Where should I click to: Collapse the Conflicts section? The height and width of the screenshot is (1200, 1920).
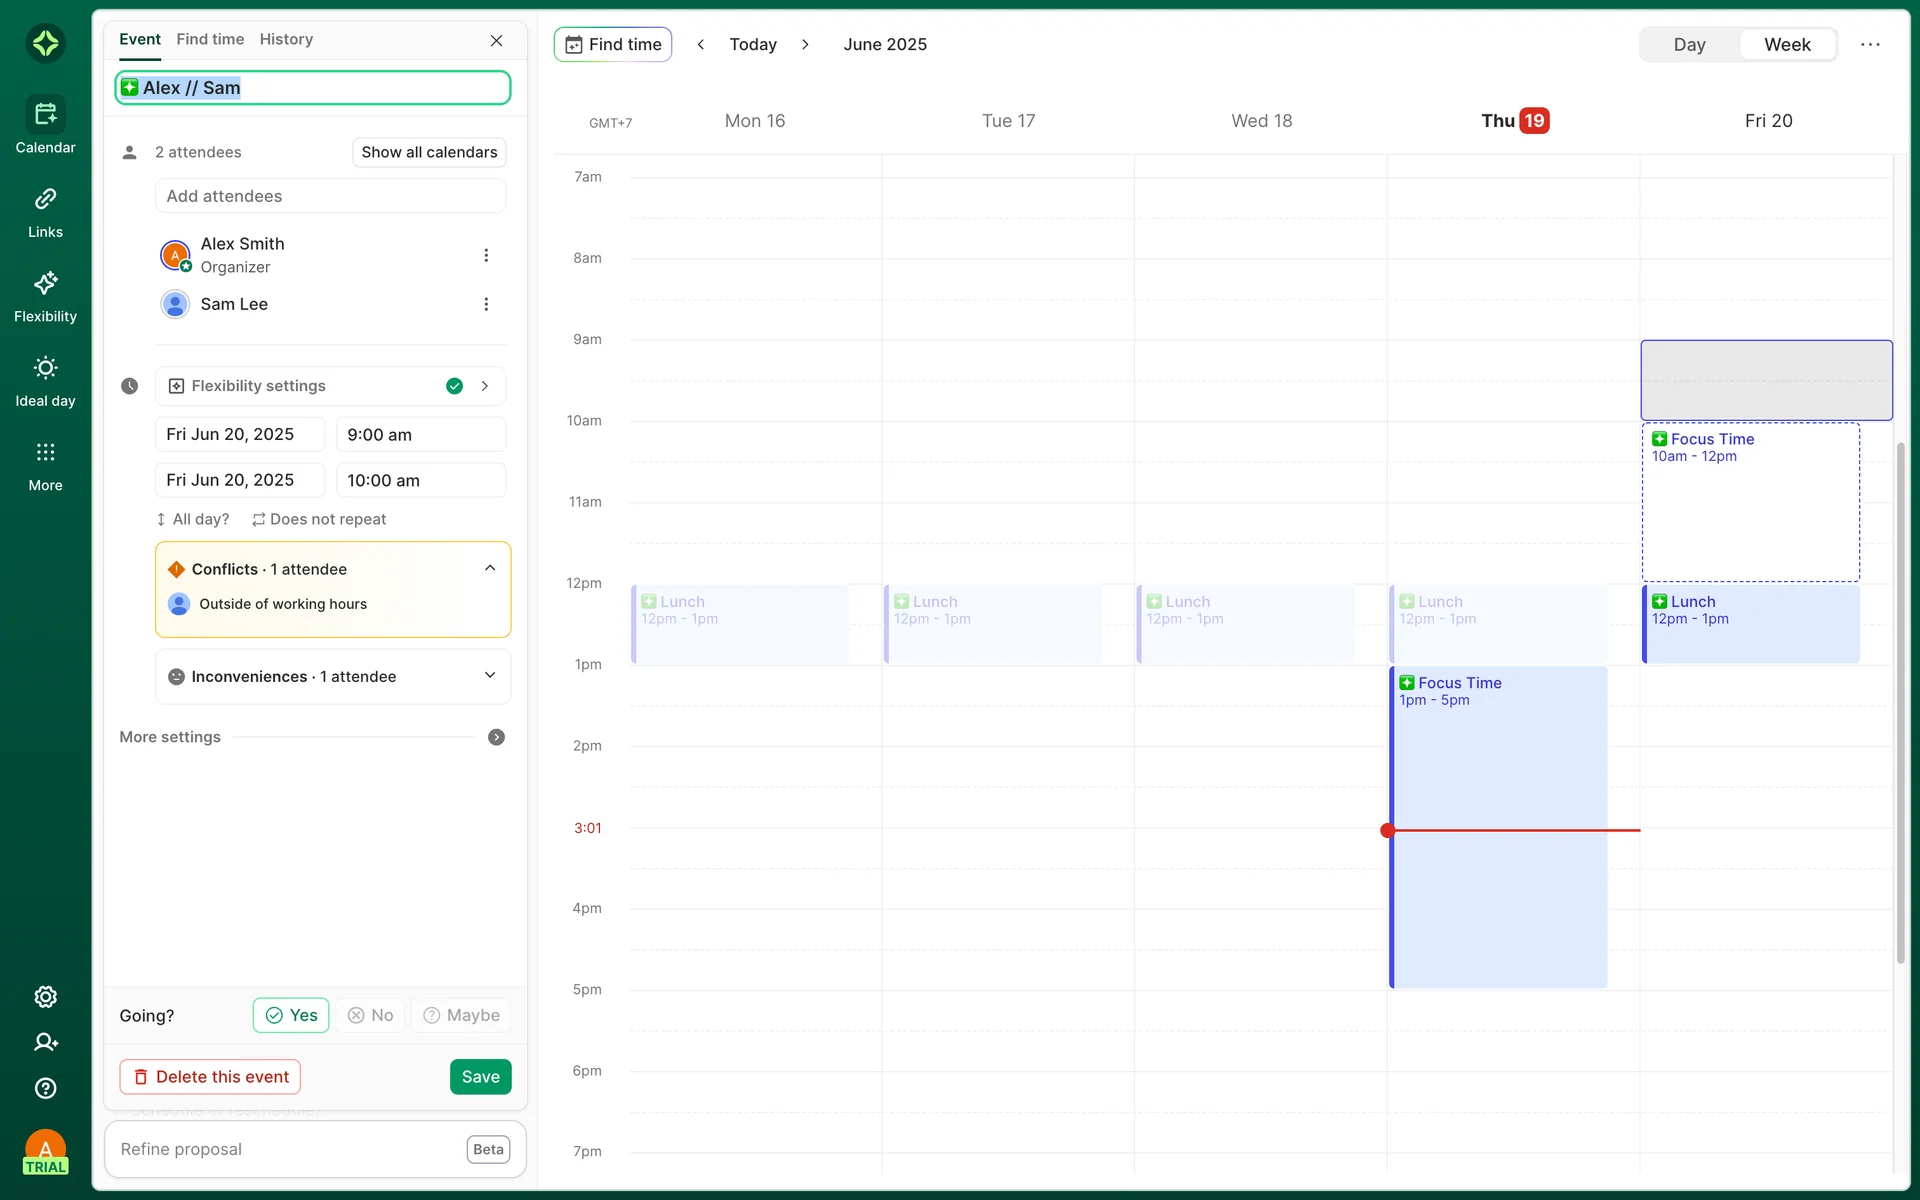[490, 568]
